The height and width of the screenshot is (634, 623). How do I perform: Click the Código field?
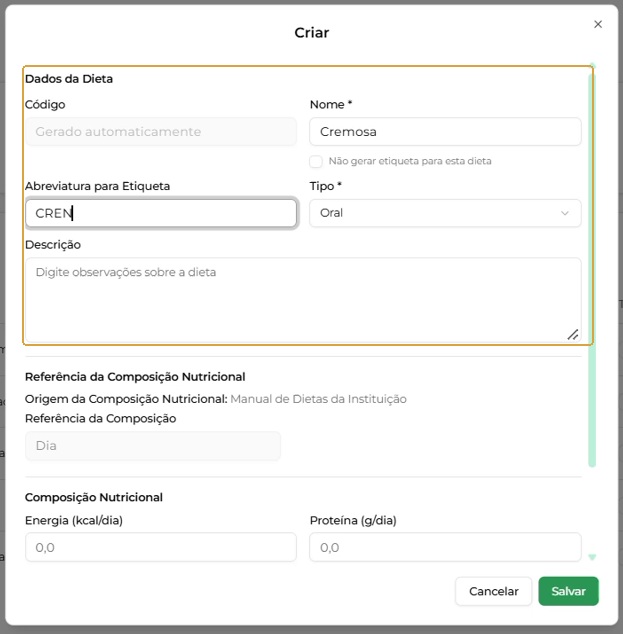point(161,131)
